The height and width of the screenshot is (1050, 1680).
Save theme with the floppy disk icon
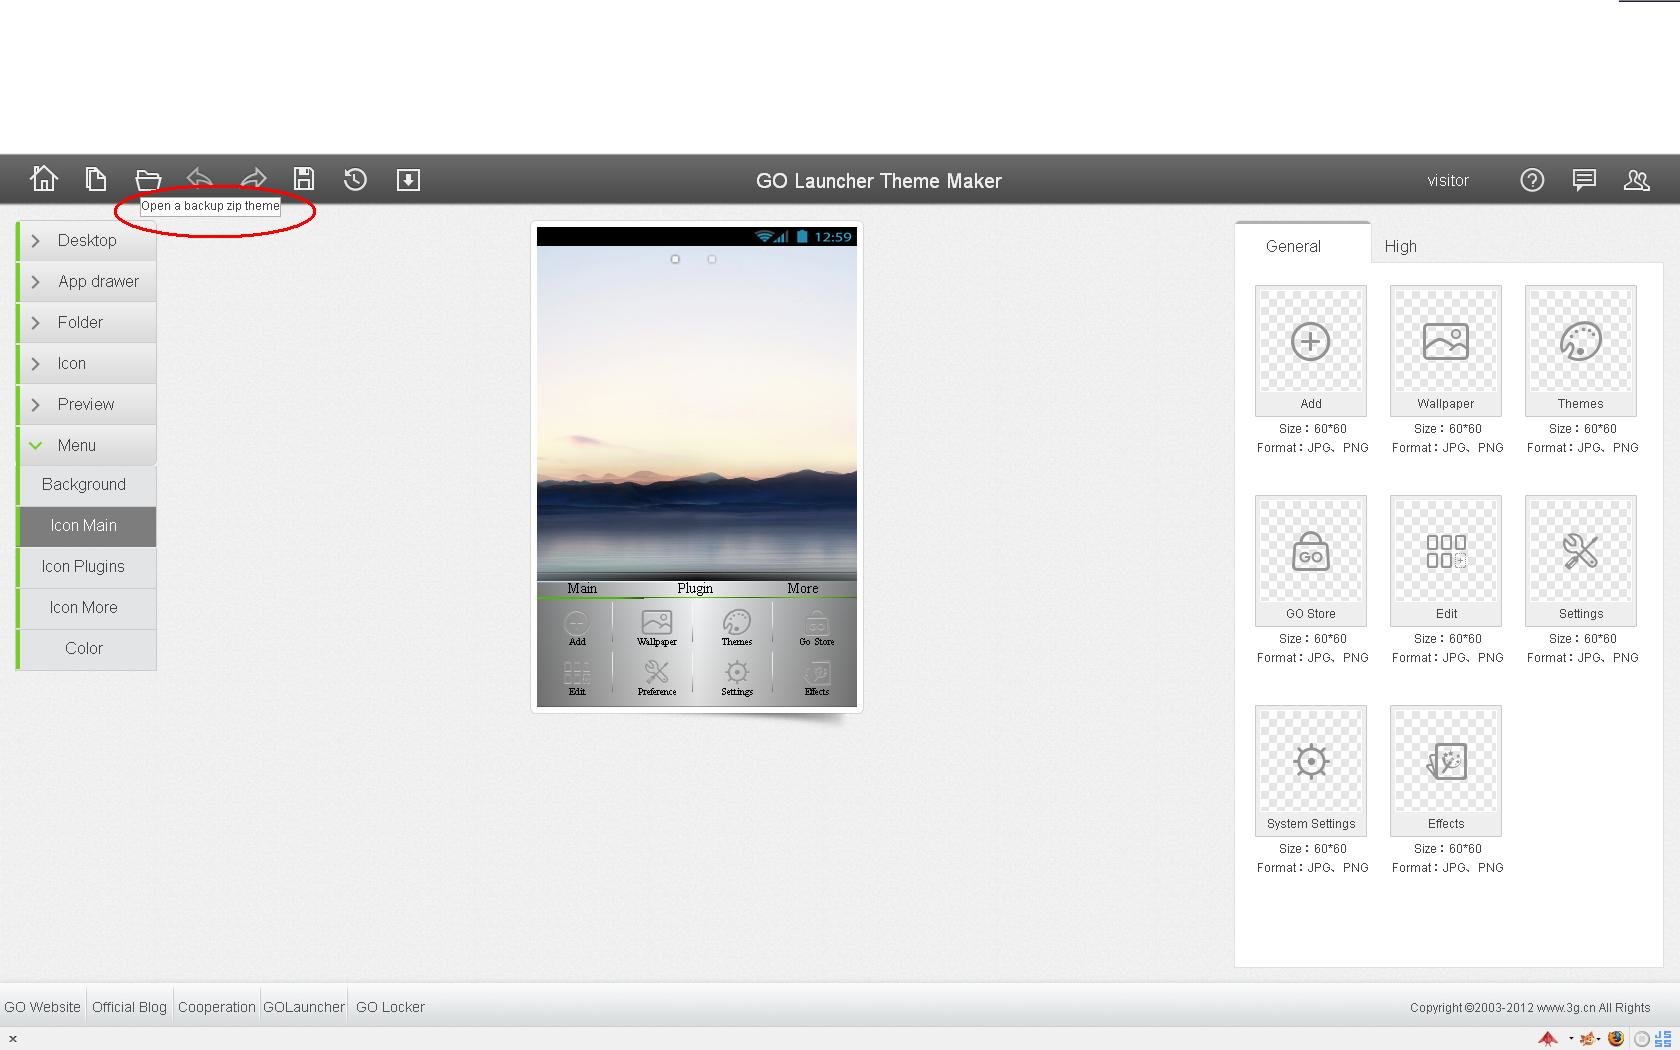pyautogui.click(x=304, y=179)
